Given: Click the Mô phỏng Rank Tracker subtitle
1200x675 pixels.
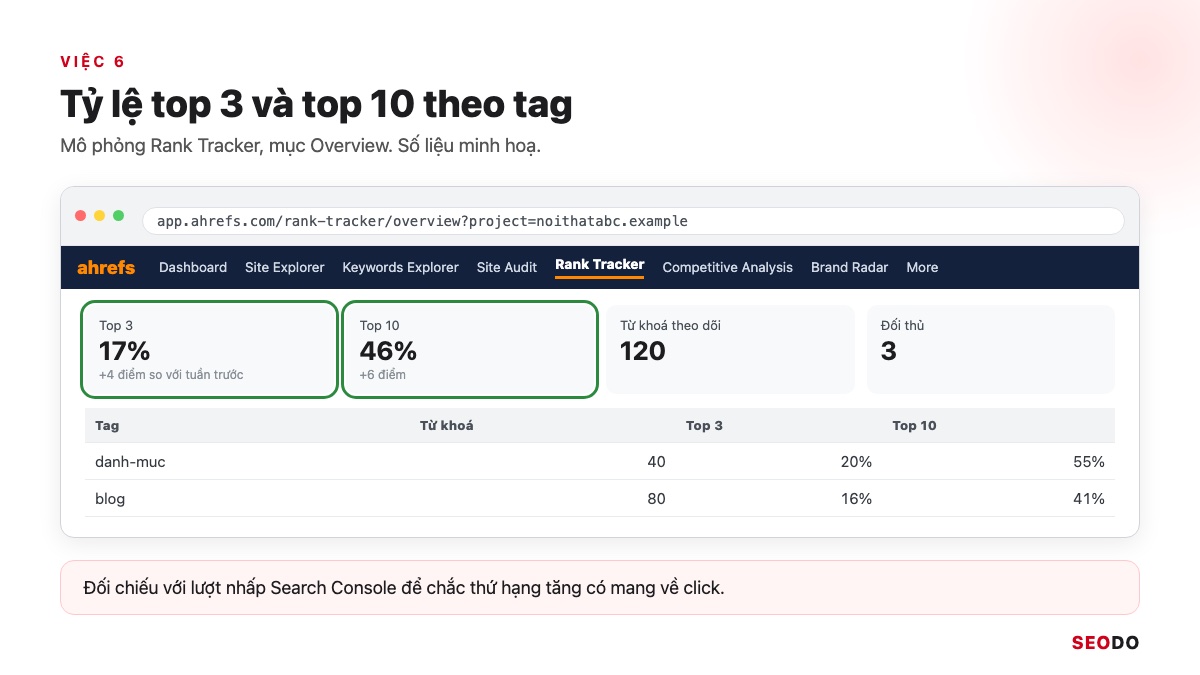Looking at the screenshot, I should tap(300, 146).
